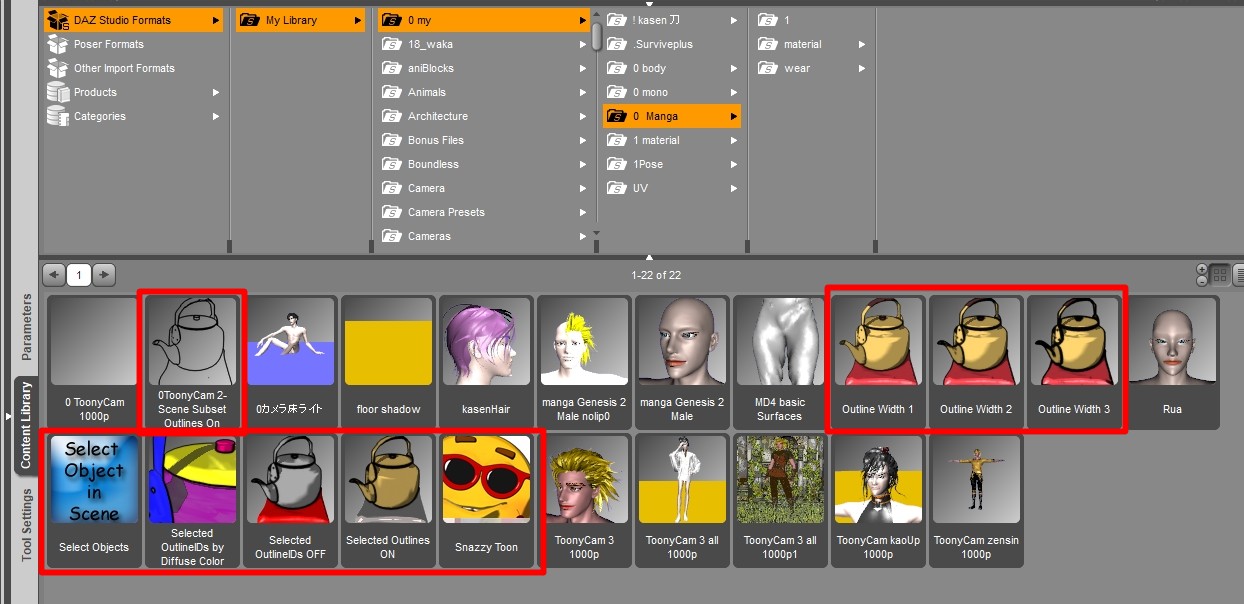This screenshot has height=604, width=1244.
Task: Open the 0 ToonyCam 1000p preset
Action: (94, 363)
